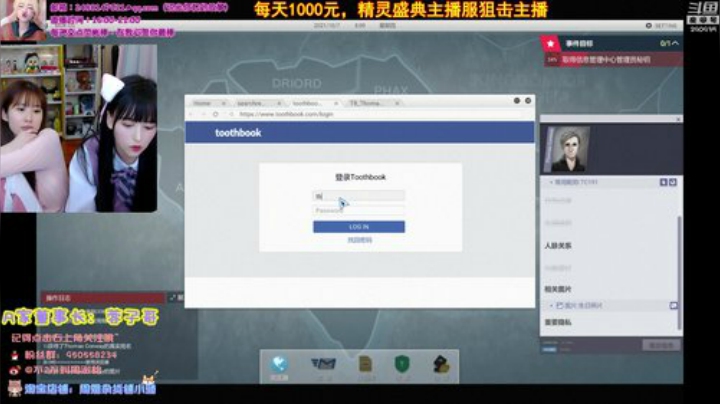Screen dimensions: 720x404
Task: Expand the first profile tree row arrow
Action: click(551, 182)
